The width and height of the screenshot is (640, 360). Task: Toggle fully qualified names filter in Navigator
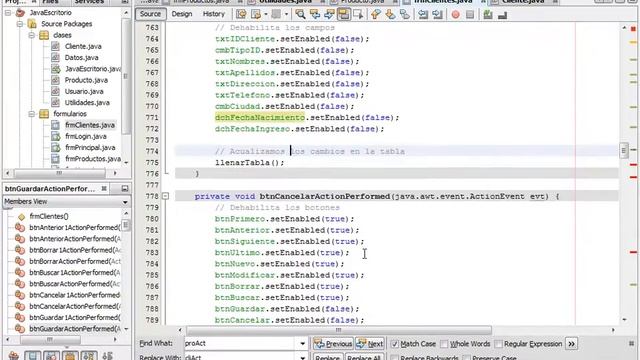click(89, 356)
